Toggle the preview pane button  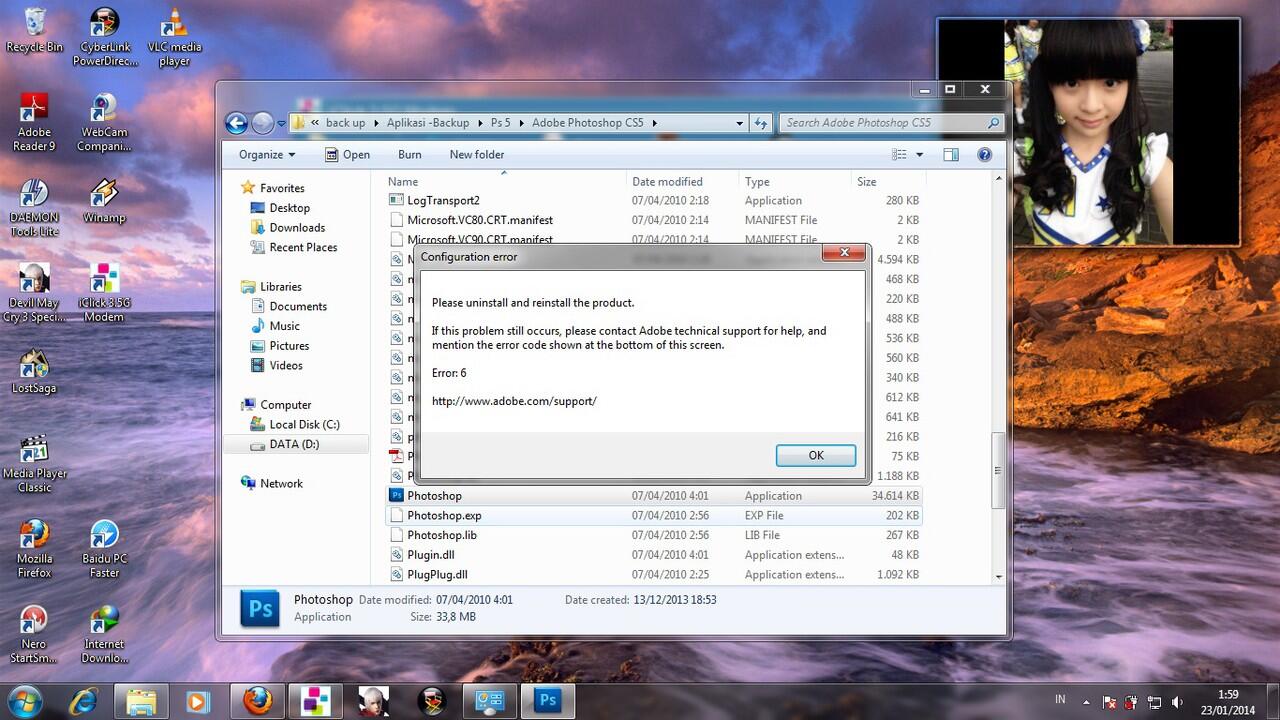tap(951, 155)
